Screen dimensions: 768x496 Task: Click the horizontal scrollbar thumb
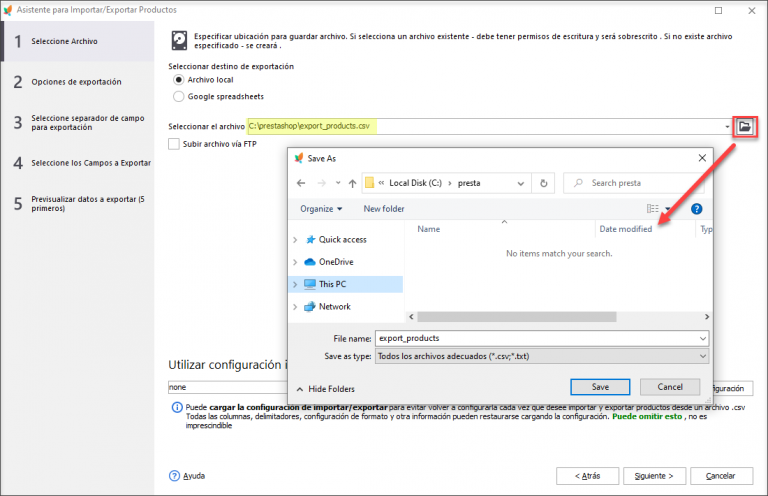pyautogui.click(x=517, y=317)
